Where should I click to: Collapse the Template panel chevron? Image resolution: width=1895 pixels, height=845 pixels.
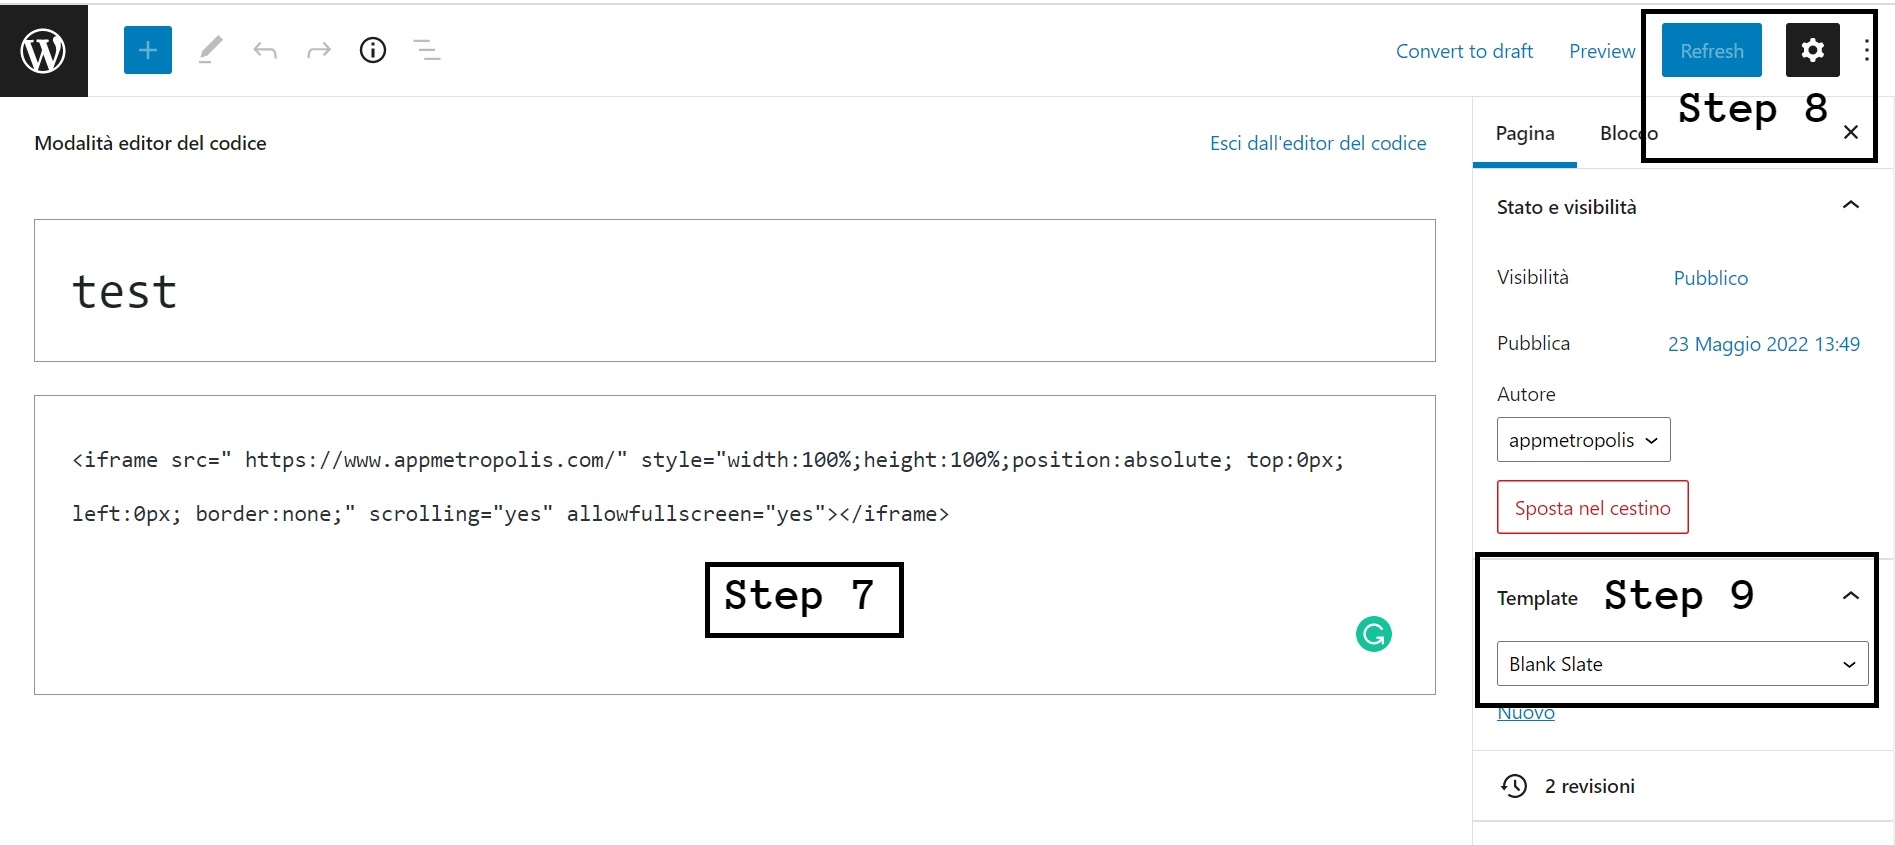coord(1851,596)
